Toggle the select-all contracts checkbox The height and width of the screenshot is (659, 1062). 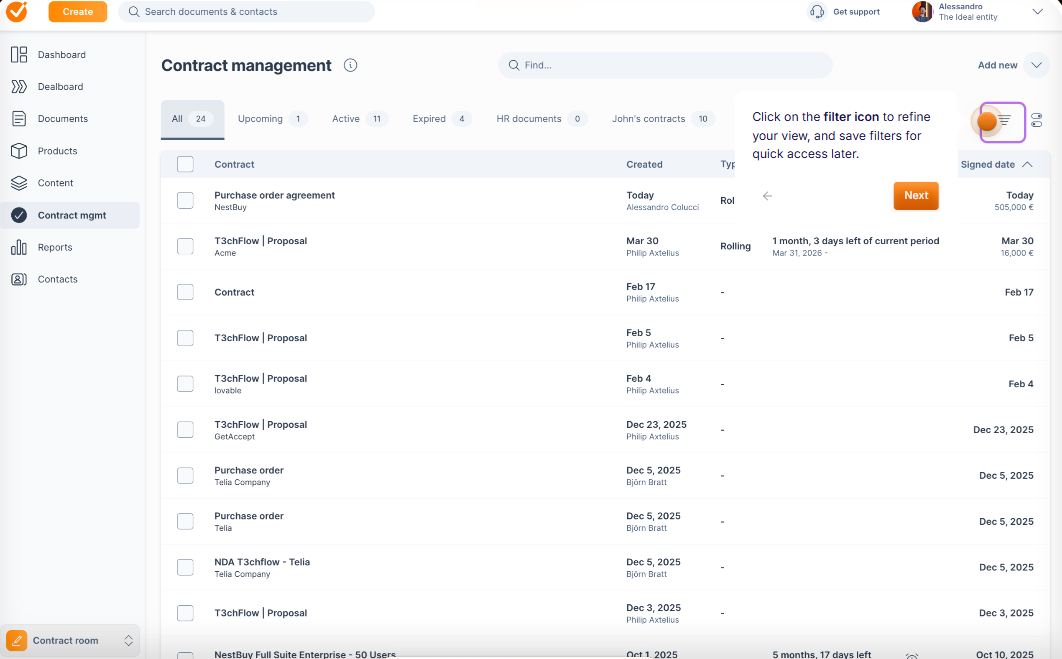185,164
